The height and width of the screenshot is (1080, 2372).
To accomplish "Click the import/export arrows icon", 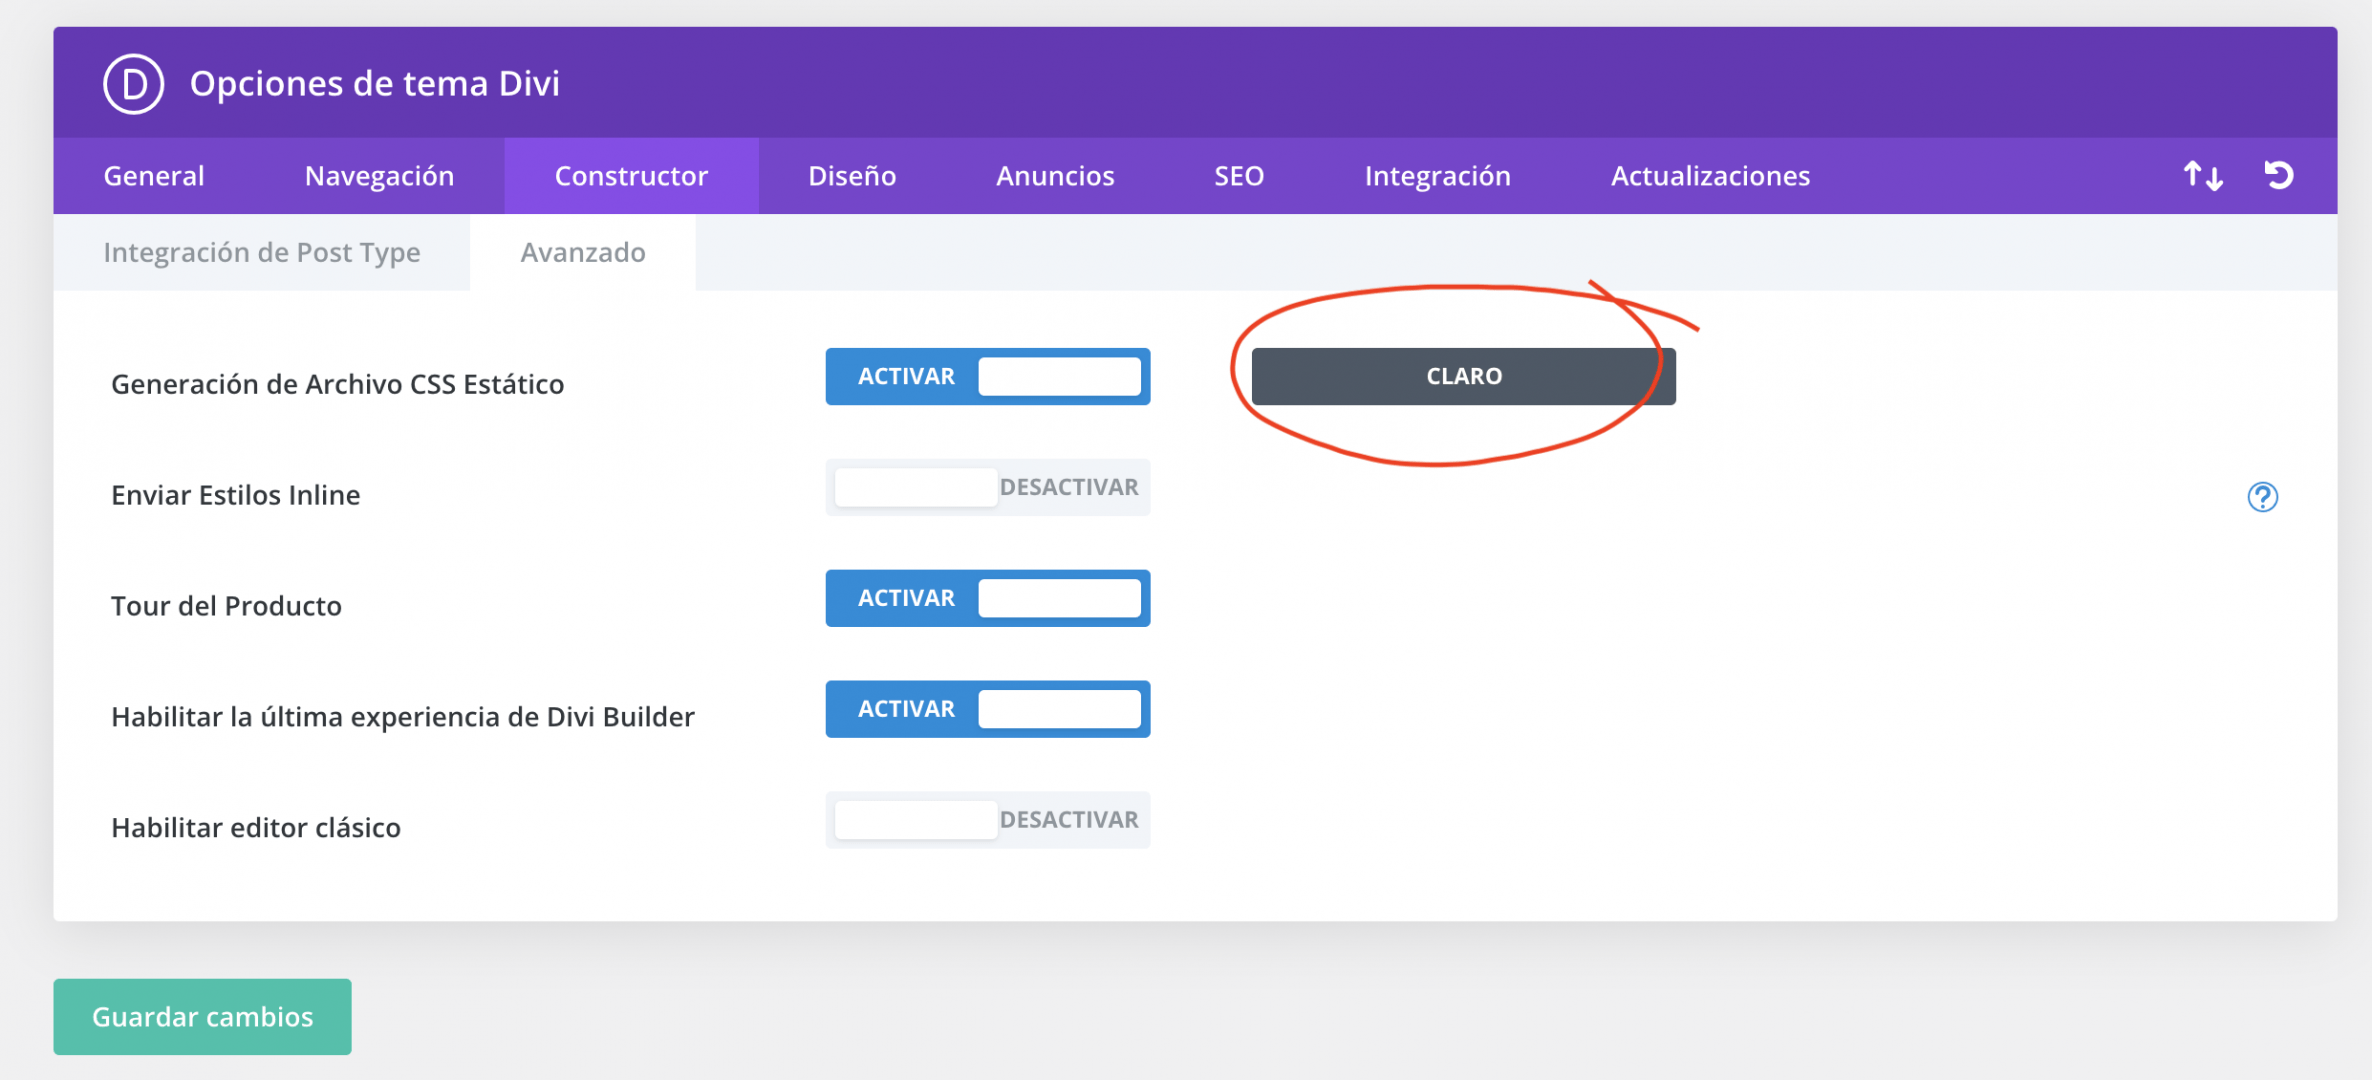I will pos(2203,176).
